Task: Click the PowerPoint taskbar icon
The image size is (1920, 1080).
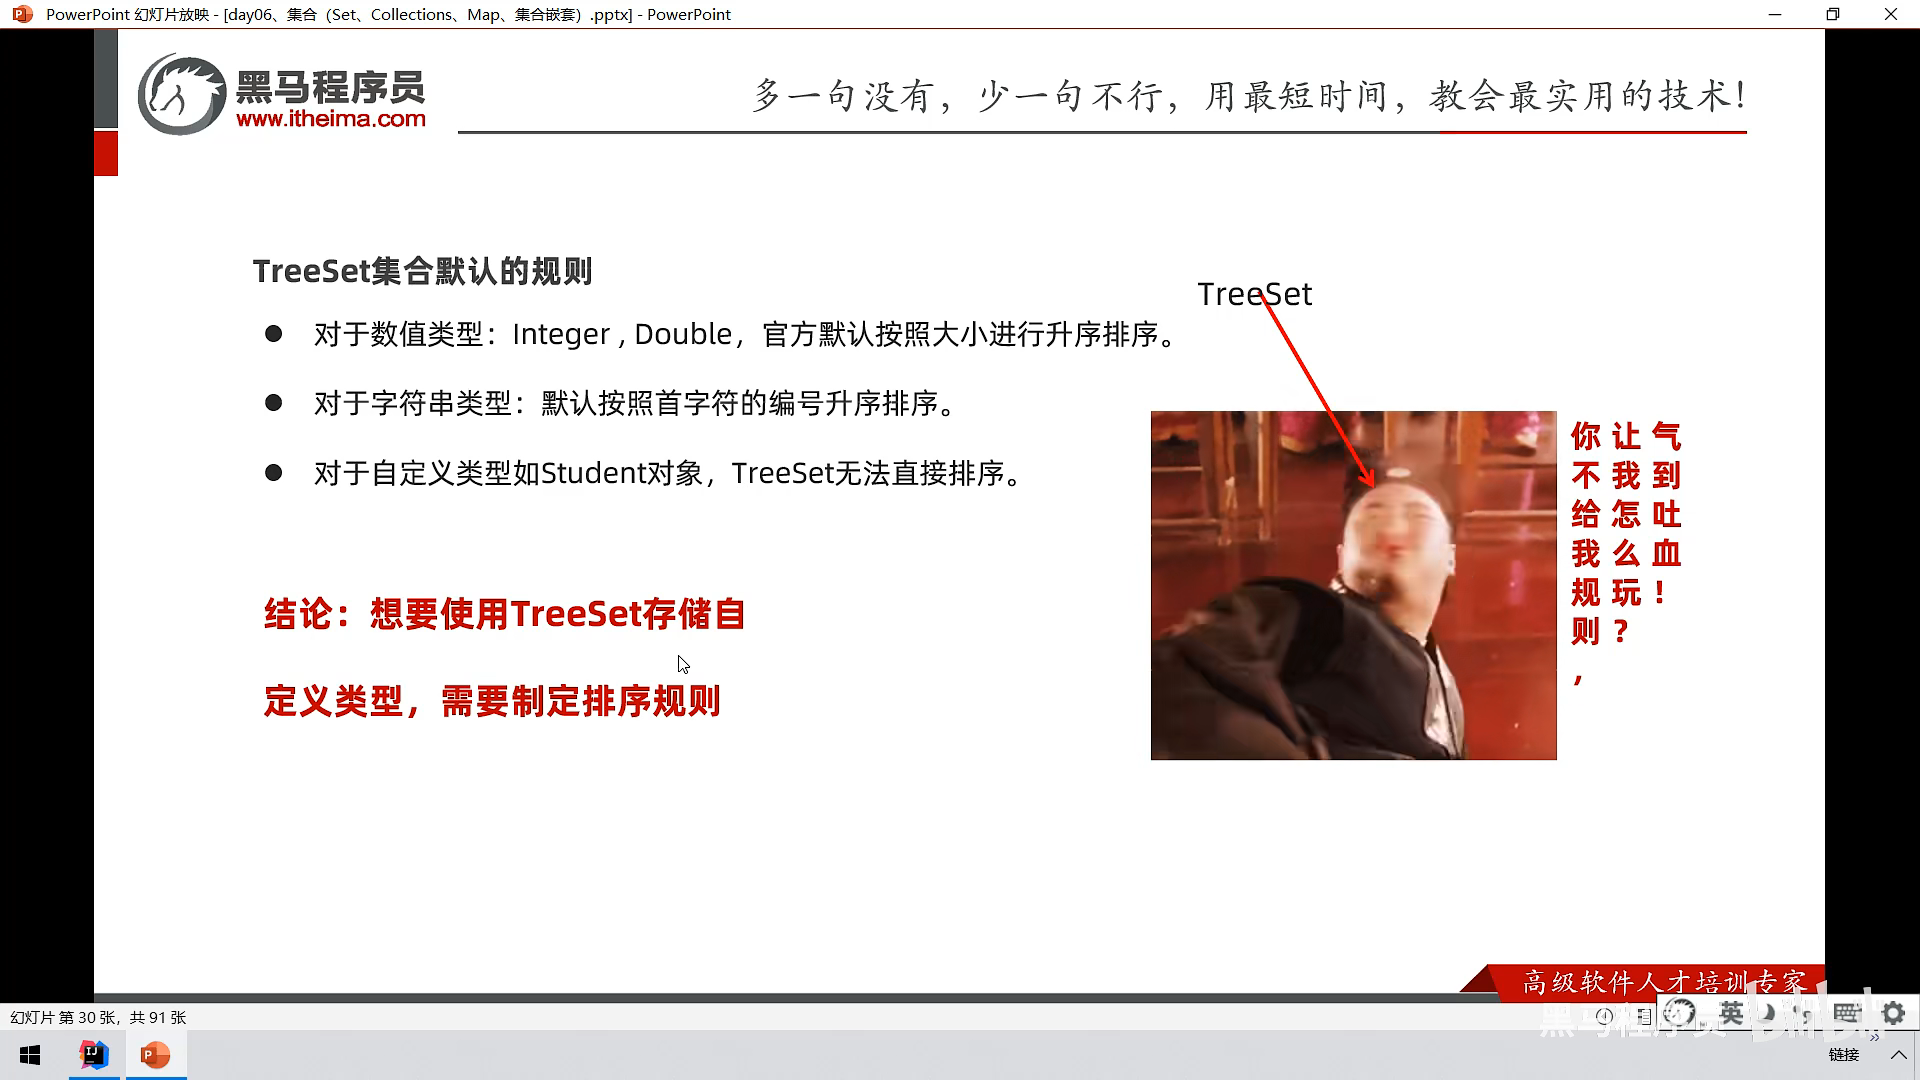Action: click(x=155, y=1055)
